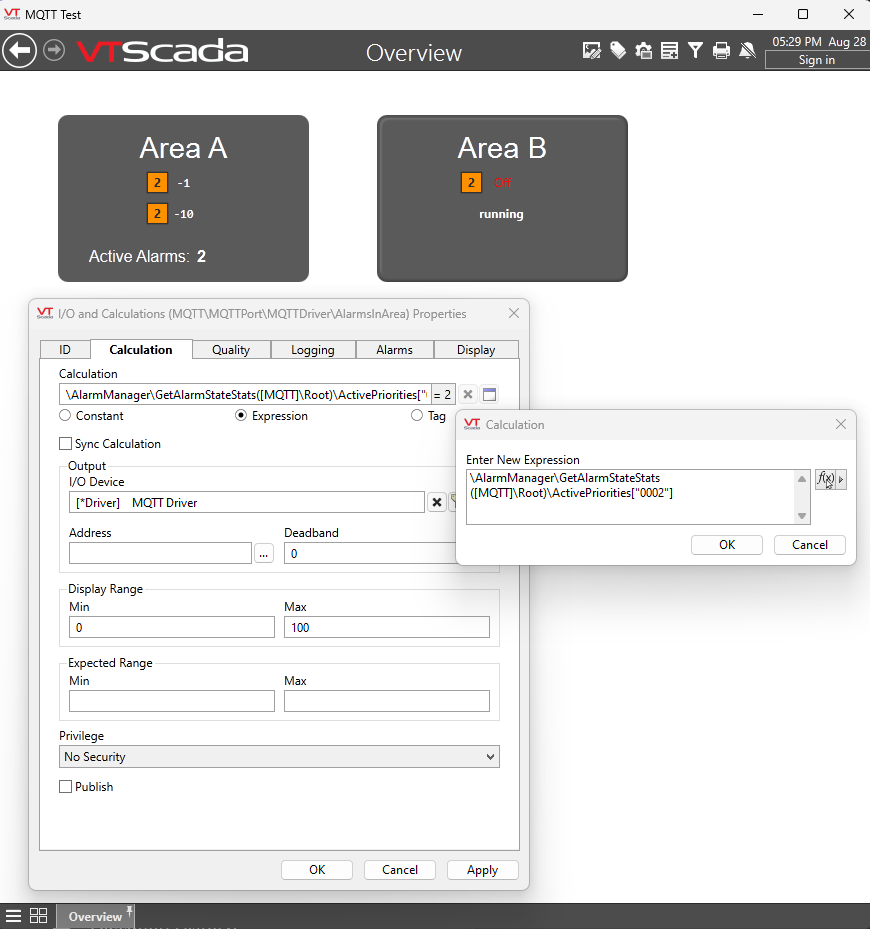Check the Publish checkbox
Image resolution: width=870 pixels, height=929 pixels.
click(66, 787)
